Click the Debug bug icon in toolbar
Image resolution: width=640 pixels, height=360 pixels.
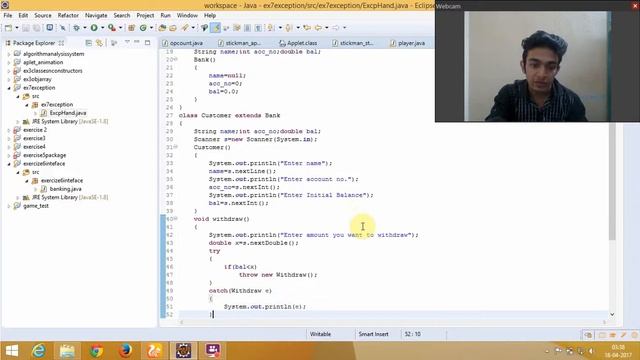[76, 28]
